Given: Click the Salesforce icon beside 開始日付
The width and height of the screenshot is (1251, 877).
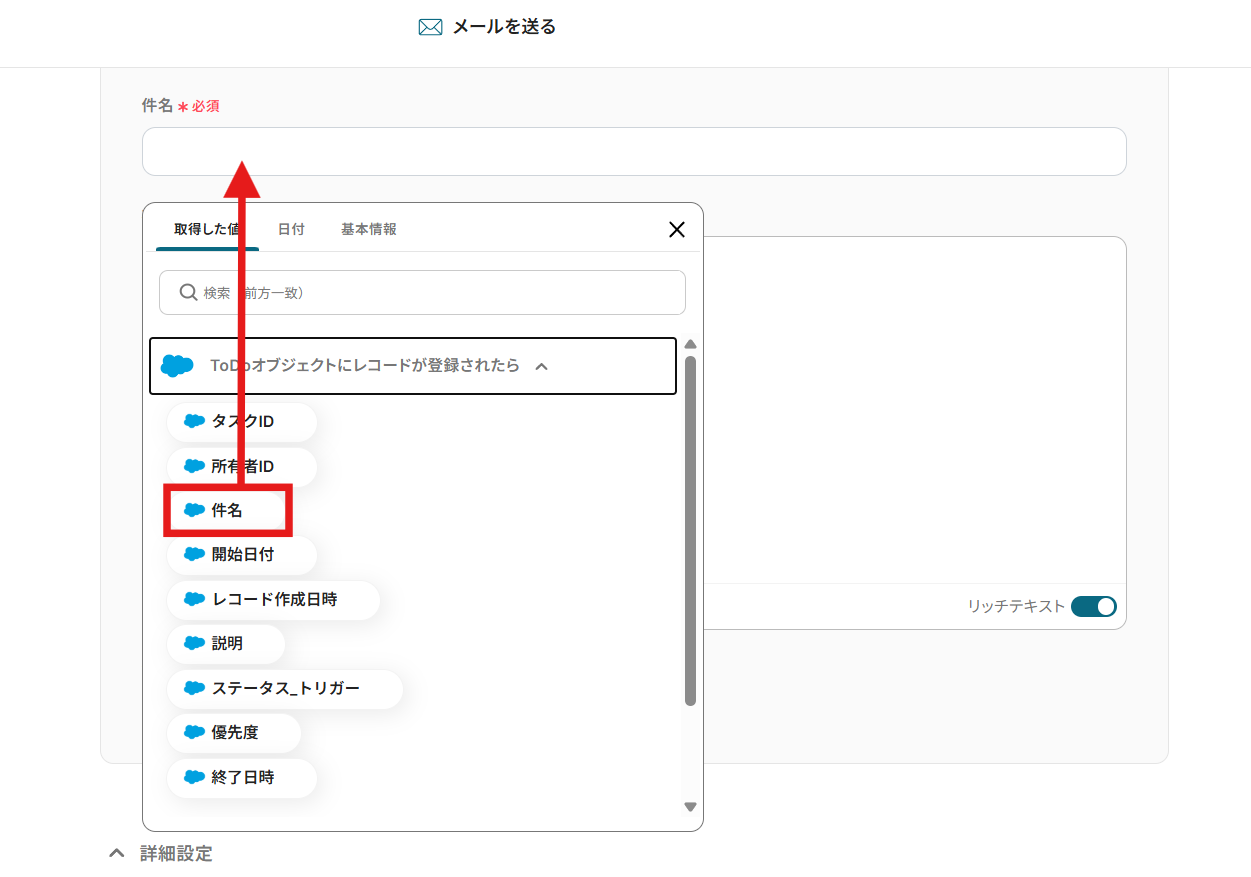Looking at the screenshot, I should [x=194, y=555].
